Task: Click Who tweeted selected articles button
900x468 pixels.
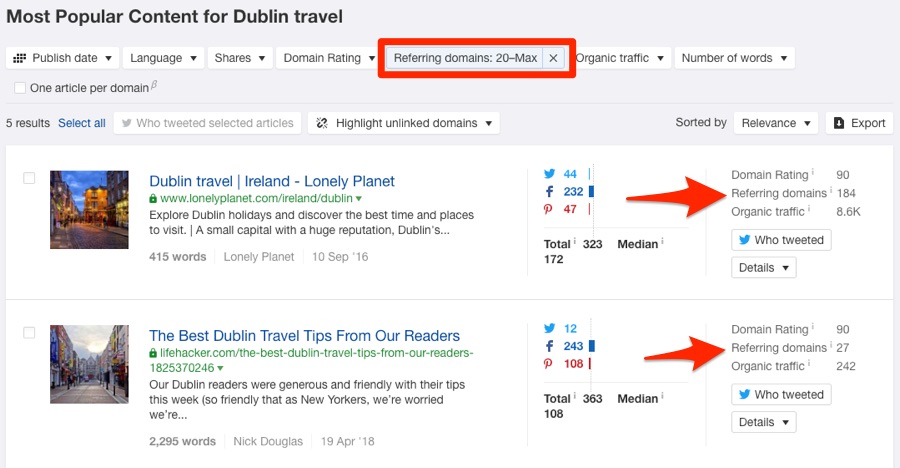Action: click(x=207, y=123)
